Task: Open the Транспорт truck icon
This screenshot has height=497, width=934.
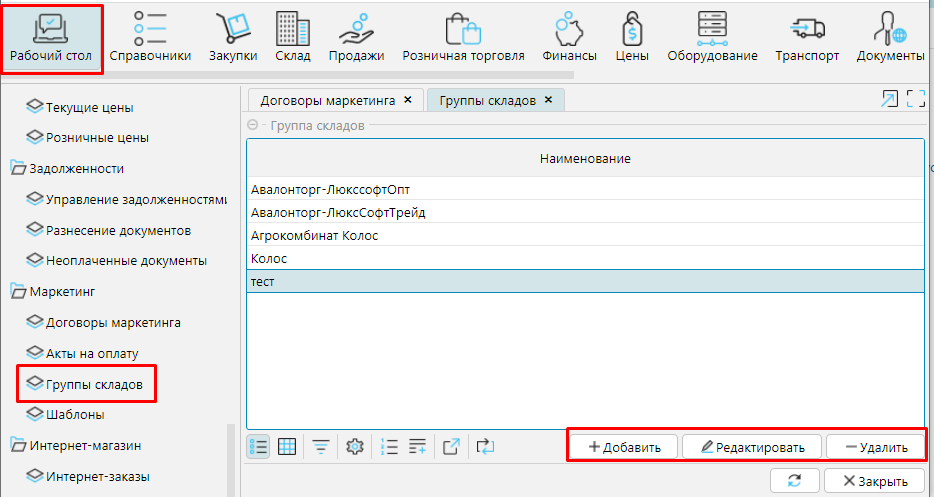Action: tap(806, 37)
